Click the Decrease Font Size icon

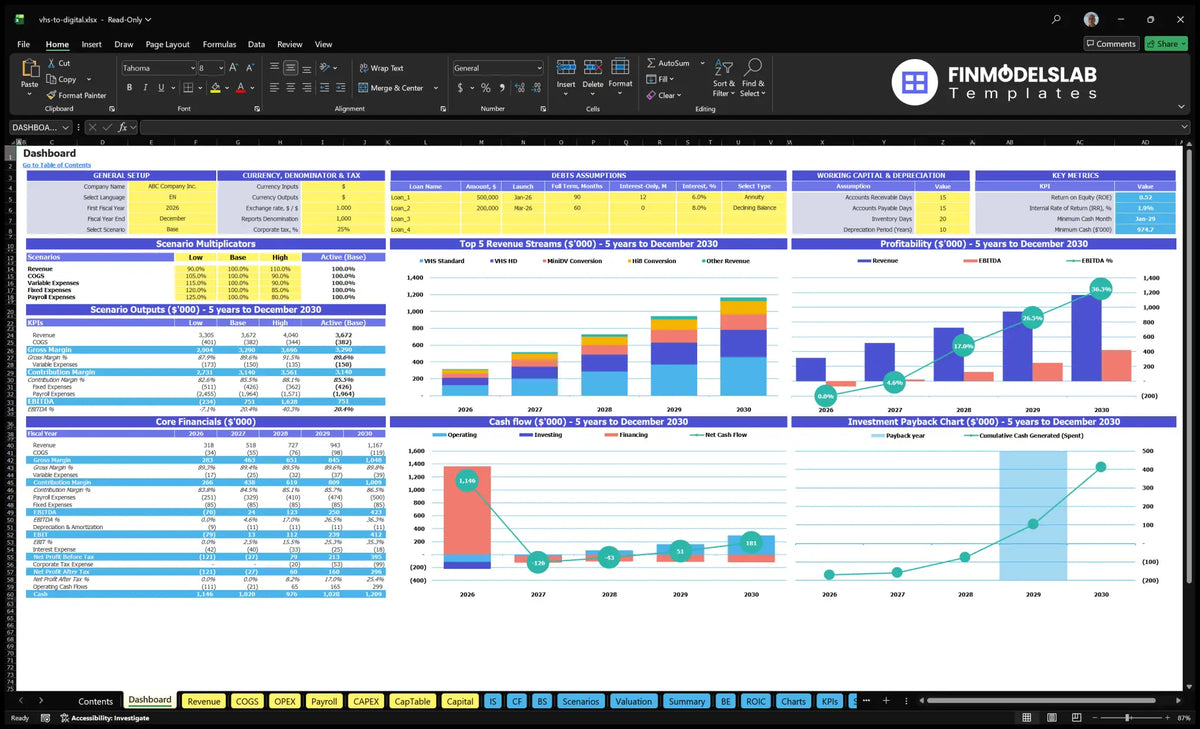pos(249,68)
